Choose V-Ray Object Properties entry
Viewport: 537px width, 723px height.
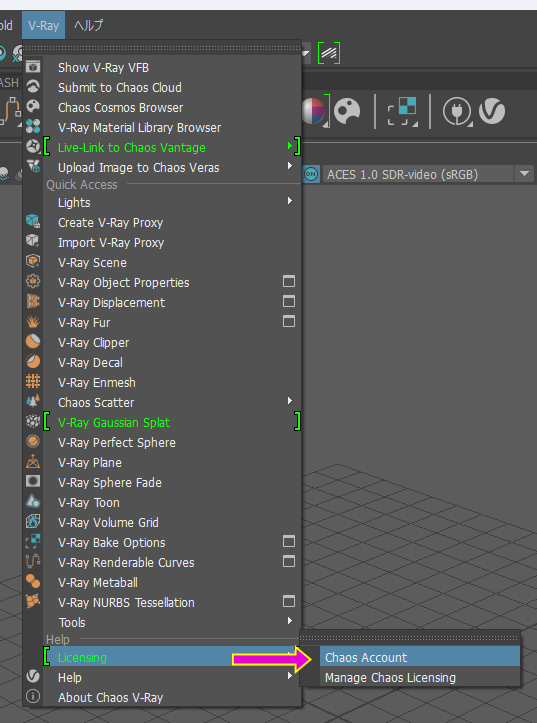point(161,283)
